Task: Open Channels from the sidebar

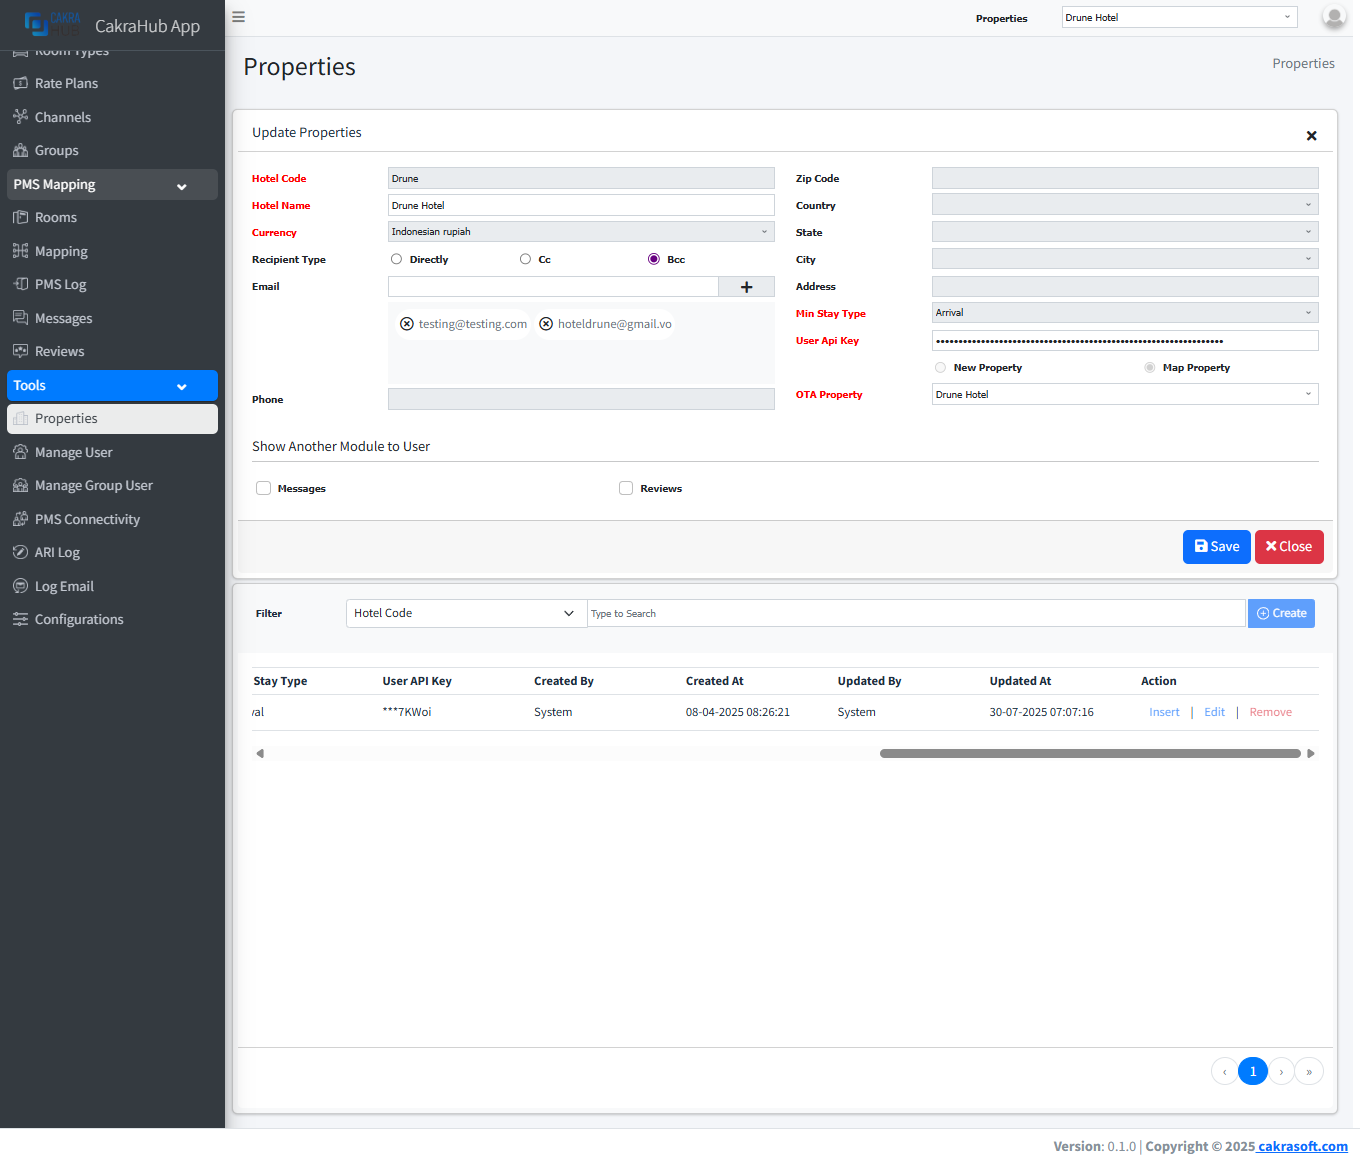Action: click(62, 117)
